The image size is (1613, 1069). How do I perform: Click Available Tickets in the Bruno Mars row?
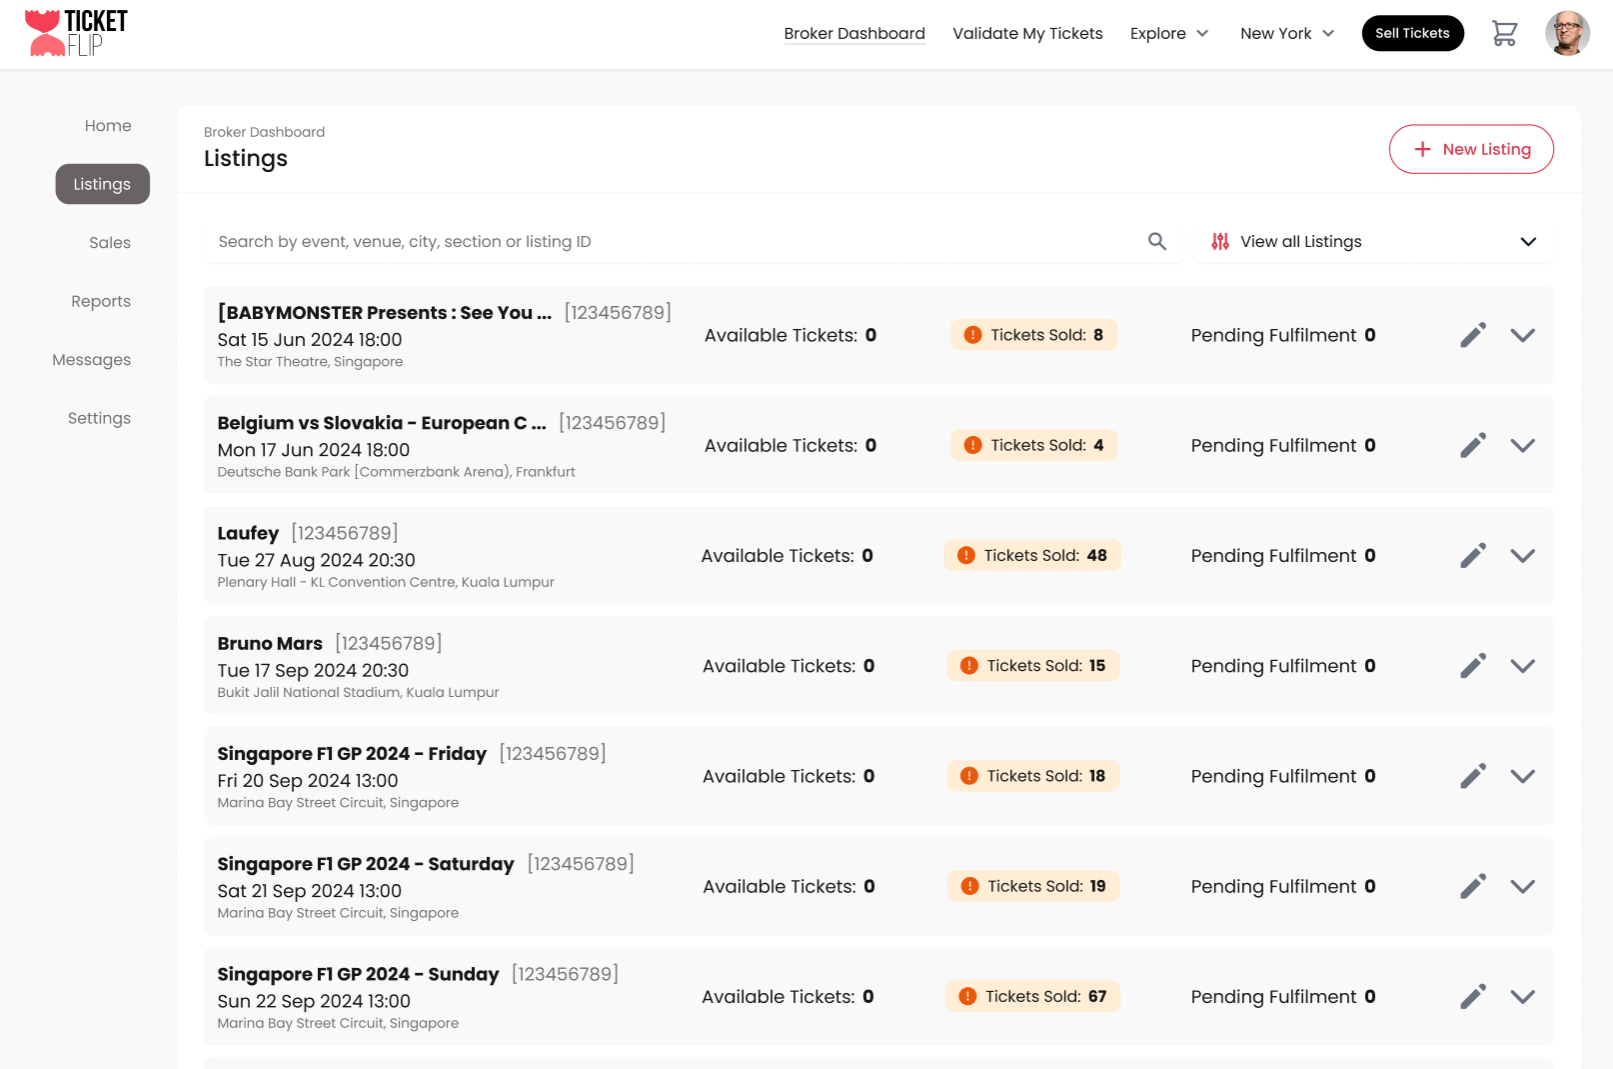coord(789,666)
